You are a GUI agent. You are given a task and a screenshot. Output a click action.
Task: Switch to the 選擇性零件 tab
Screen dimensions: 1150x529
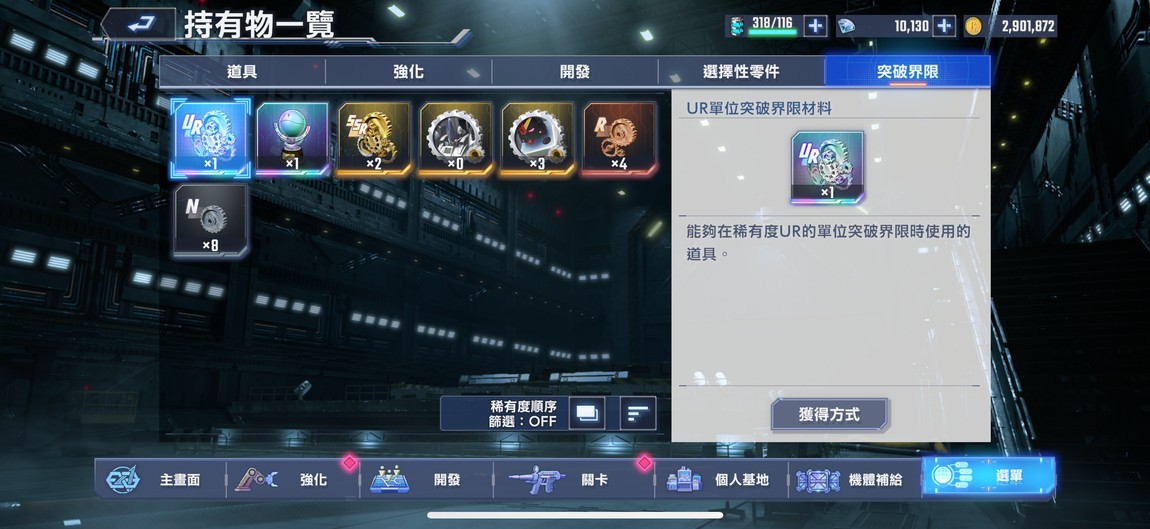[x=741, y=72]
